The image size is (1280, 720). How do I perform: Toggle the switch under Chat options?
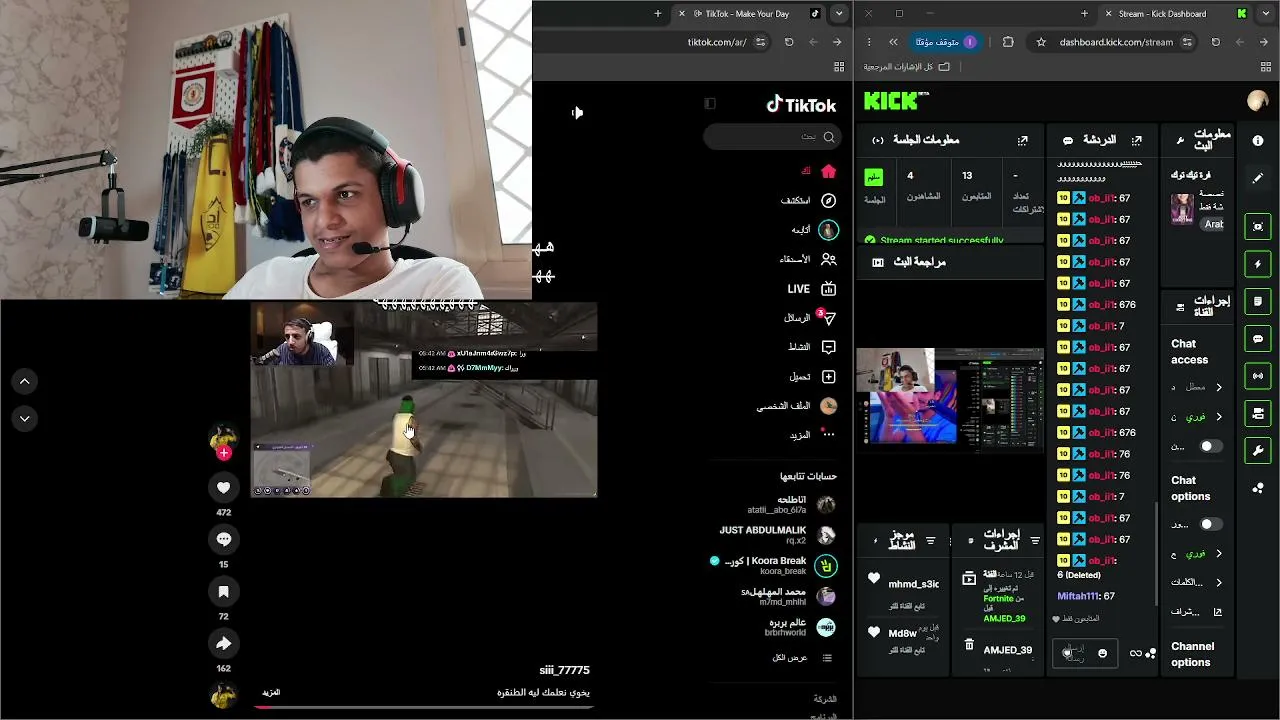(x=1211, y=524)
